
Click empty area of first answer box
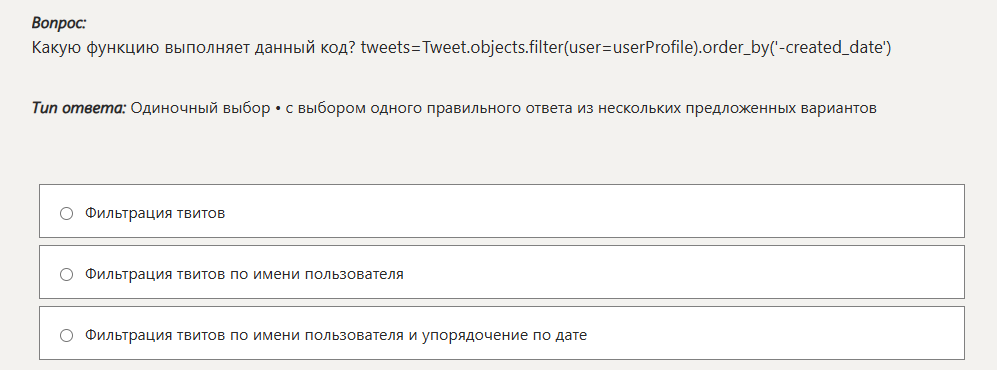click(x=591, y=211)
